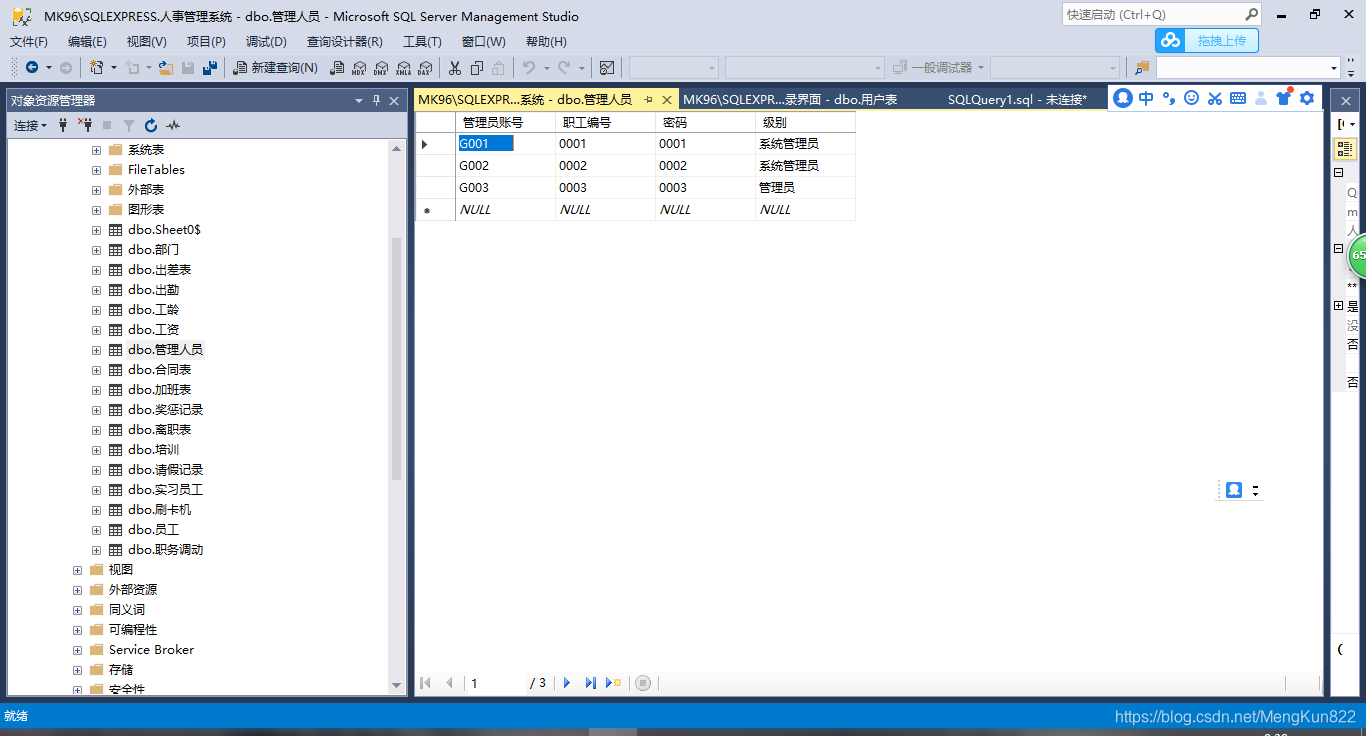
Task: Select dbo.工资 table in the tree
Action: tap(153, 330)
